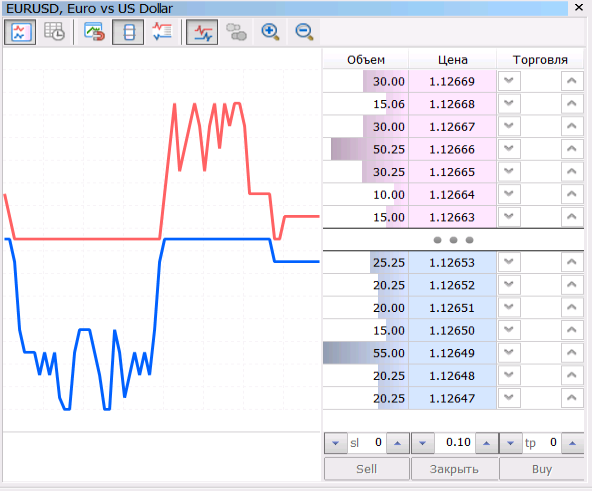Click up chevron in the 1.12669 row
Viewport: 592px width, 491px height.
572,81
